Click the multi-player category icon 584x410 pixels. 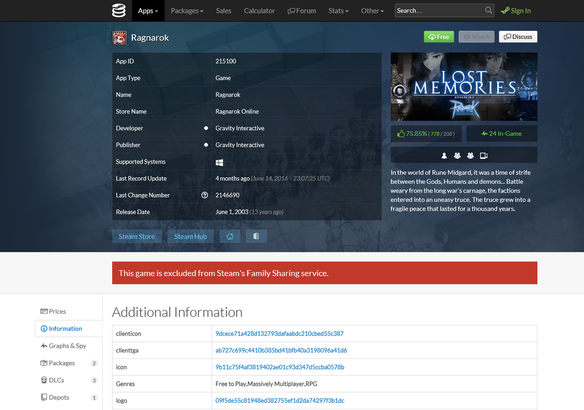click(457, 156)
